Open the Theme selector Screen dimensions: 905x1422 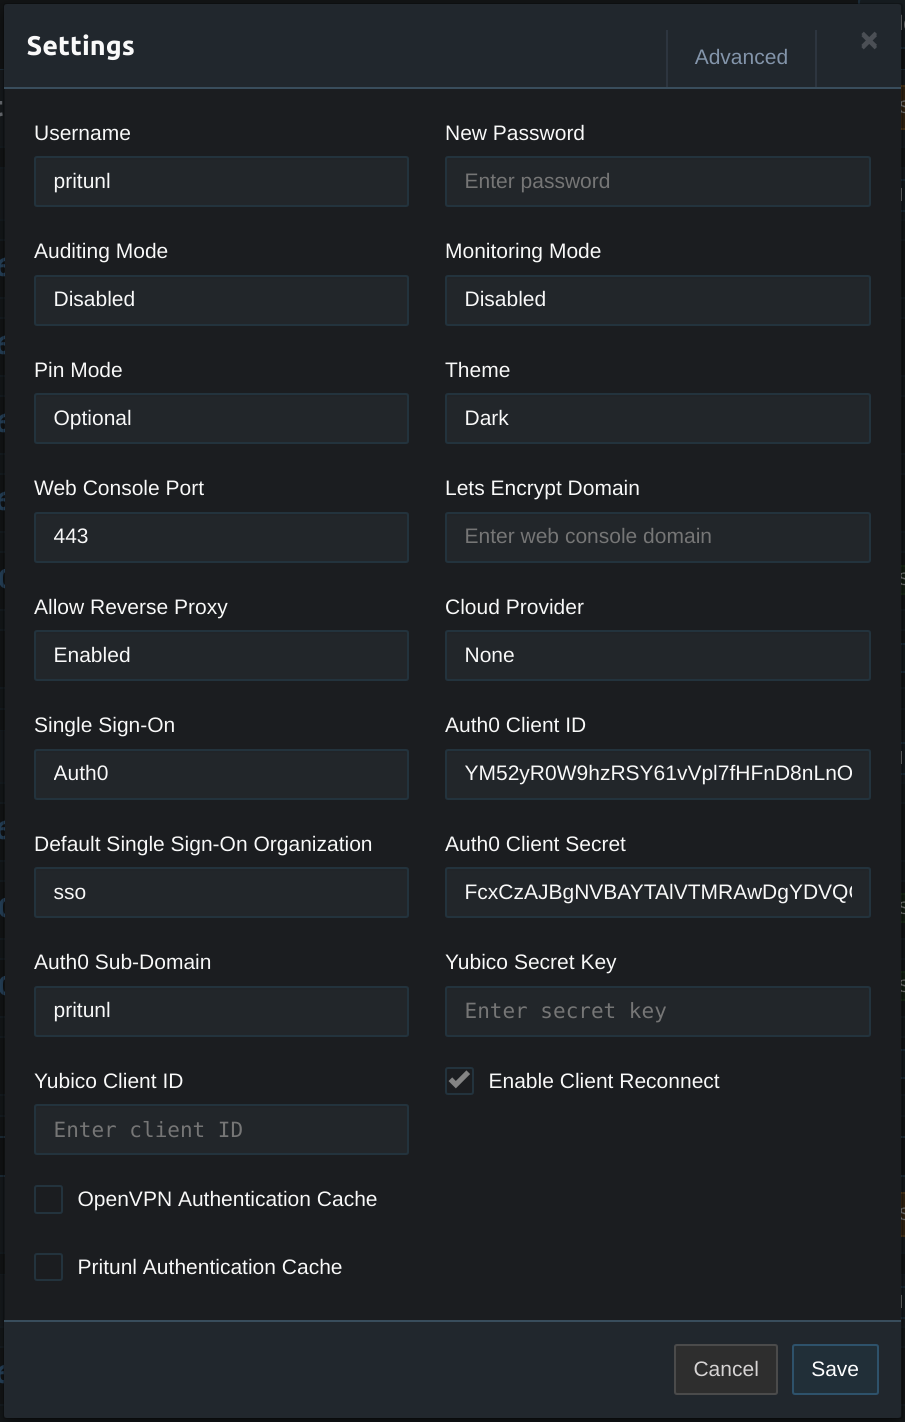pos(657,418)
